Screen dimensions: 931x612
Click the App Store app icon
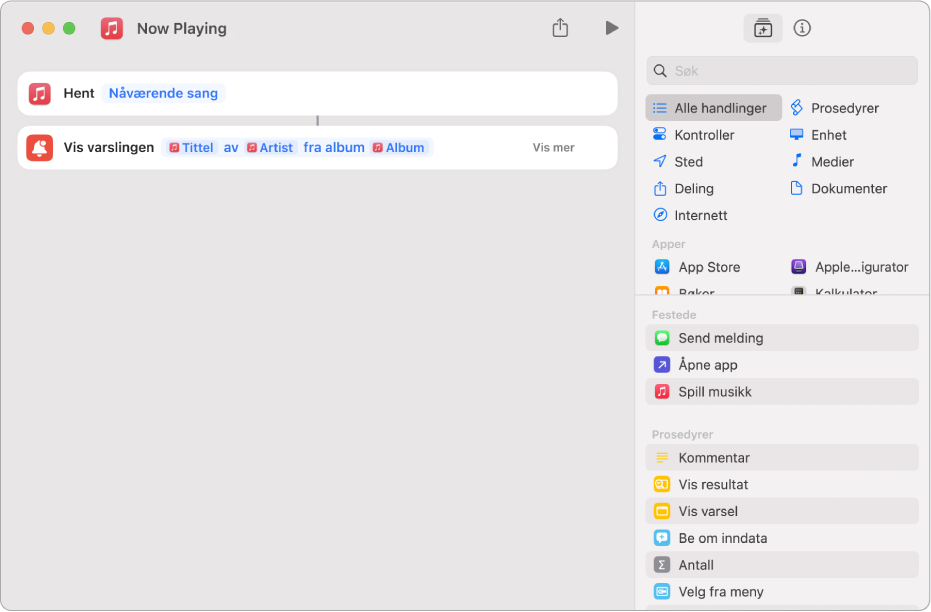[662, 267]
